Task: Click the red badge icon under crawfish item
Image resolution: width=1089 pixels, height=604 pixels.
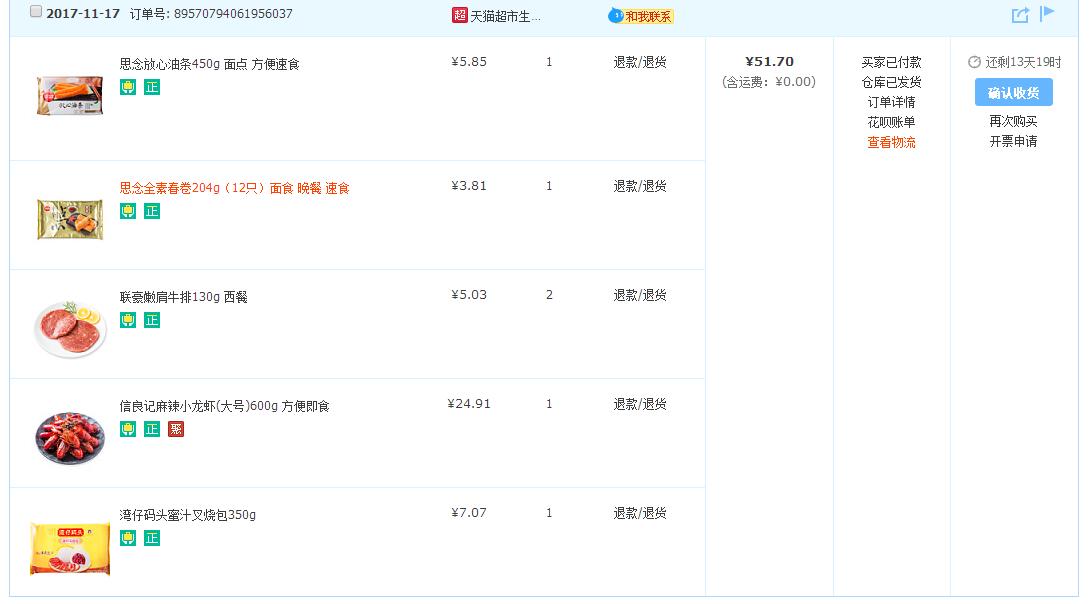Action: (176, 429)
